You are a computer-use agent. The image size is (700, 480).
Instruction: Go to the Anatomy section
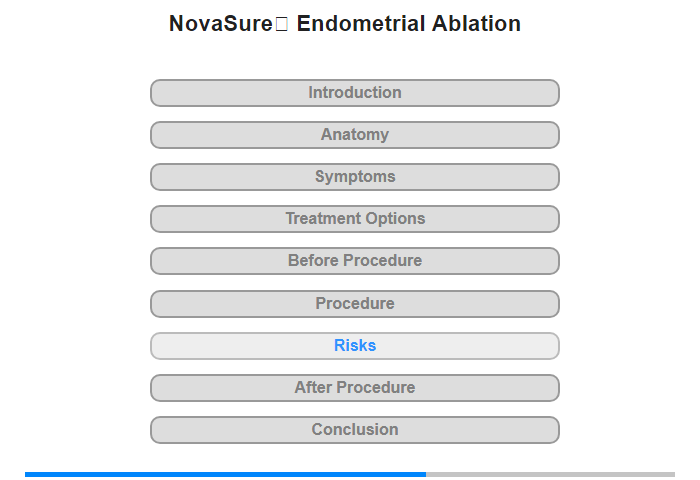pyautogui.click(x=355, y=135)
